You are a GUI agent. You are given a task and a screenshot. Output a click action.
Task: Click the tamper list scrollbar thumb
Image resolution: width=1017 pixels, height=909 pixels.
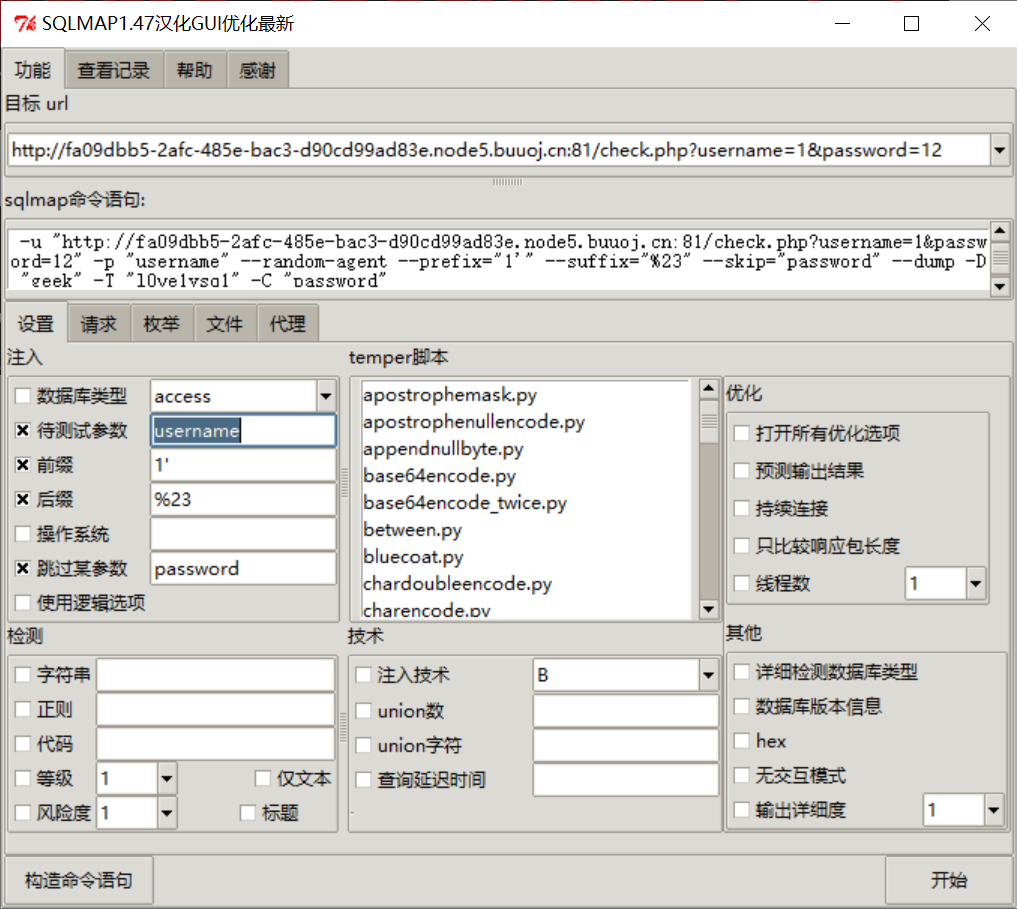708,421
